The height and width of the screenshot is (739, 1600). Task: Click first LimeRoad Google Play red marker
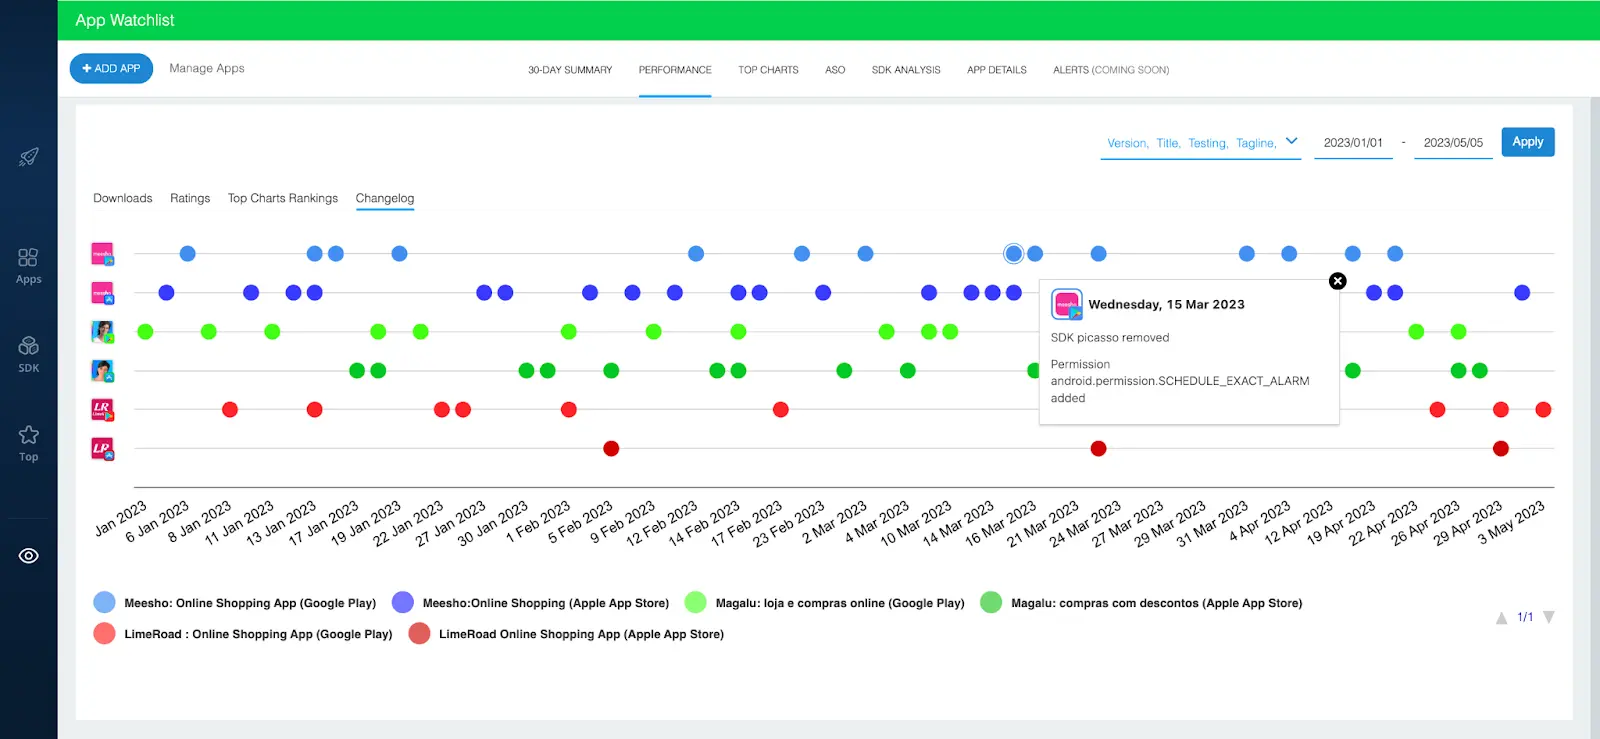(230, 410)
